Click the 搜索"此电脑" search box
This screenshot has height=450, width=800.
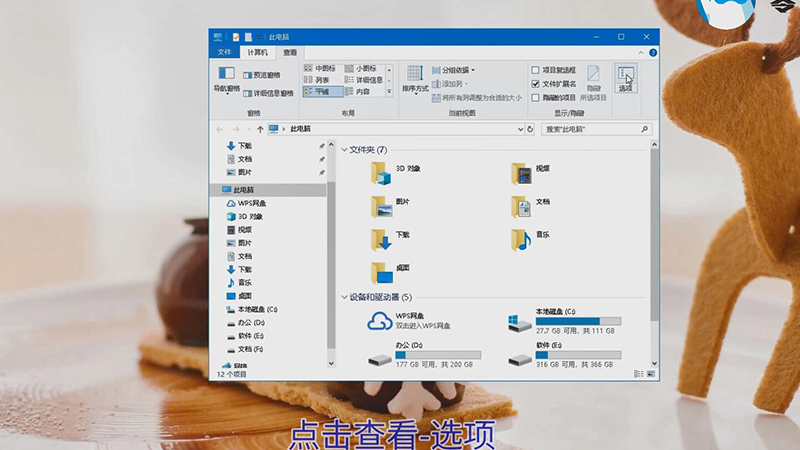coord(597,129)
